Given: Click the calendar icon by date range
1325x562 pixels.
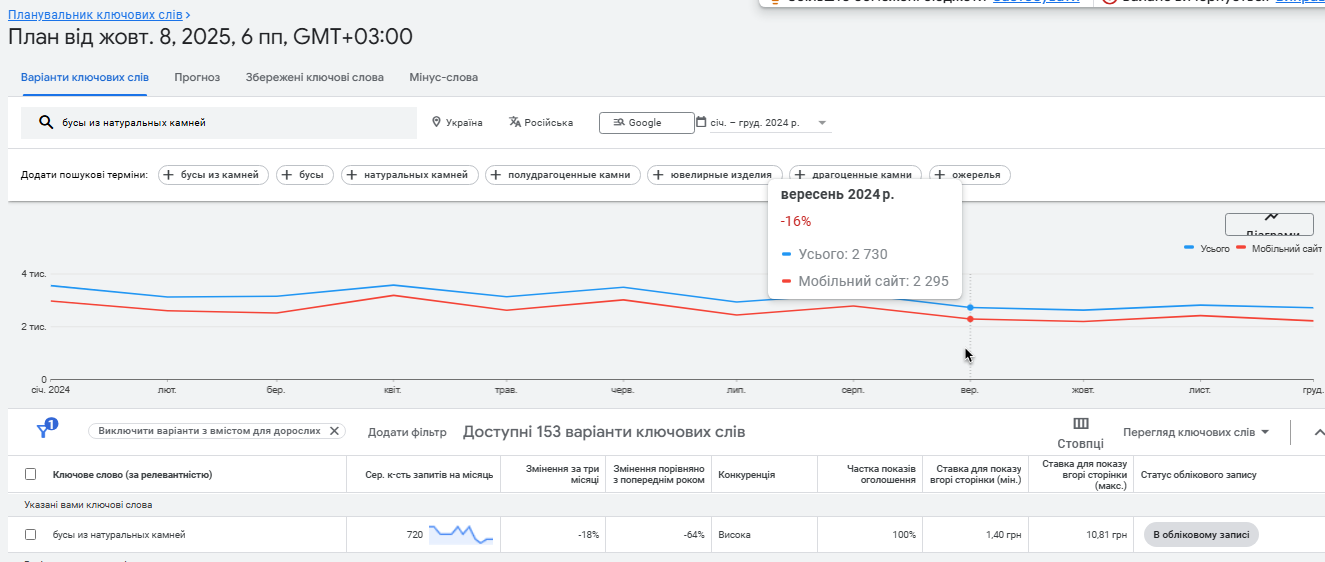Looking at the screenshot, I should (701, 122).
